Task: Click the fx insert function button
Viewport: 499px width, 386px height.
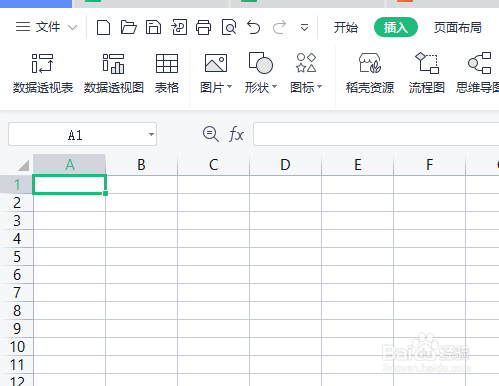Action: [x=236, y=134]
